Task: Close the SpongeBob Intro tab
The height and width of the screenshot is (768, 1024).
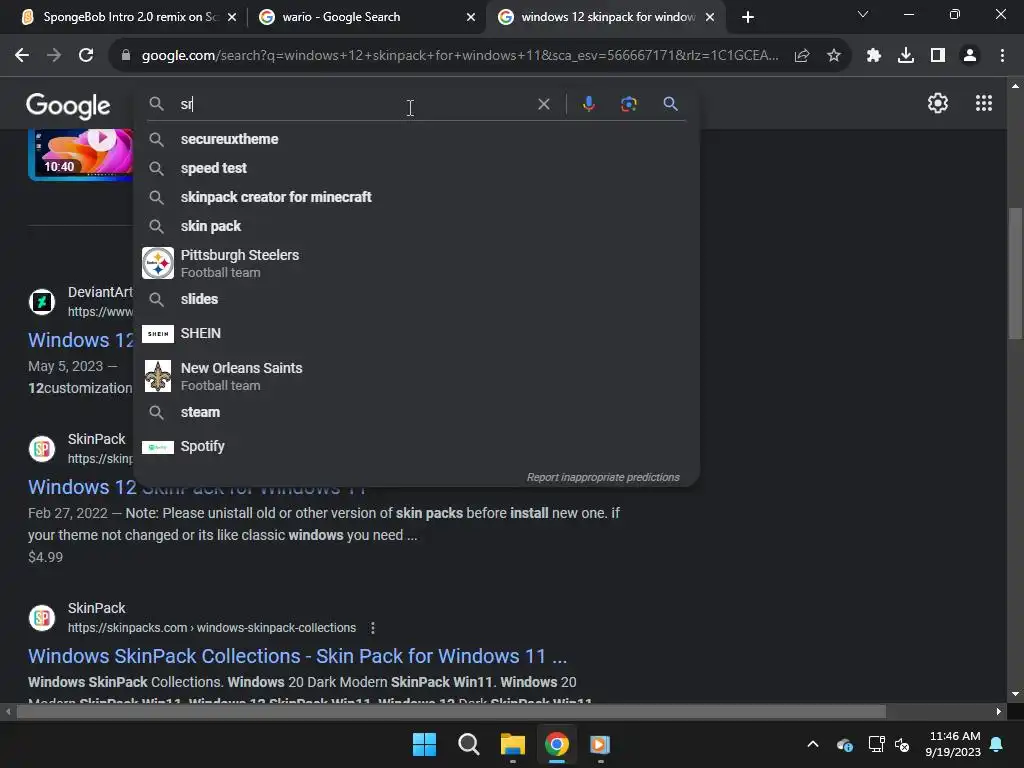Action: click(232, 18)
